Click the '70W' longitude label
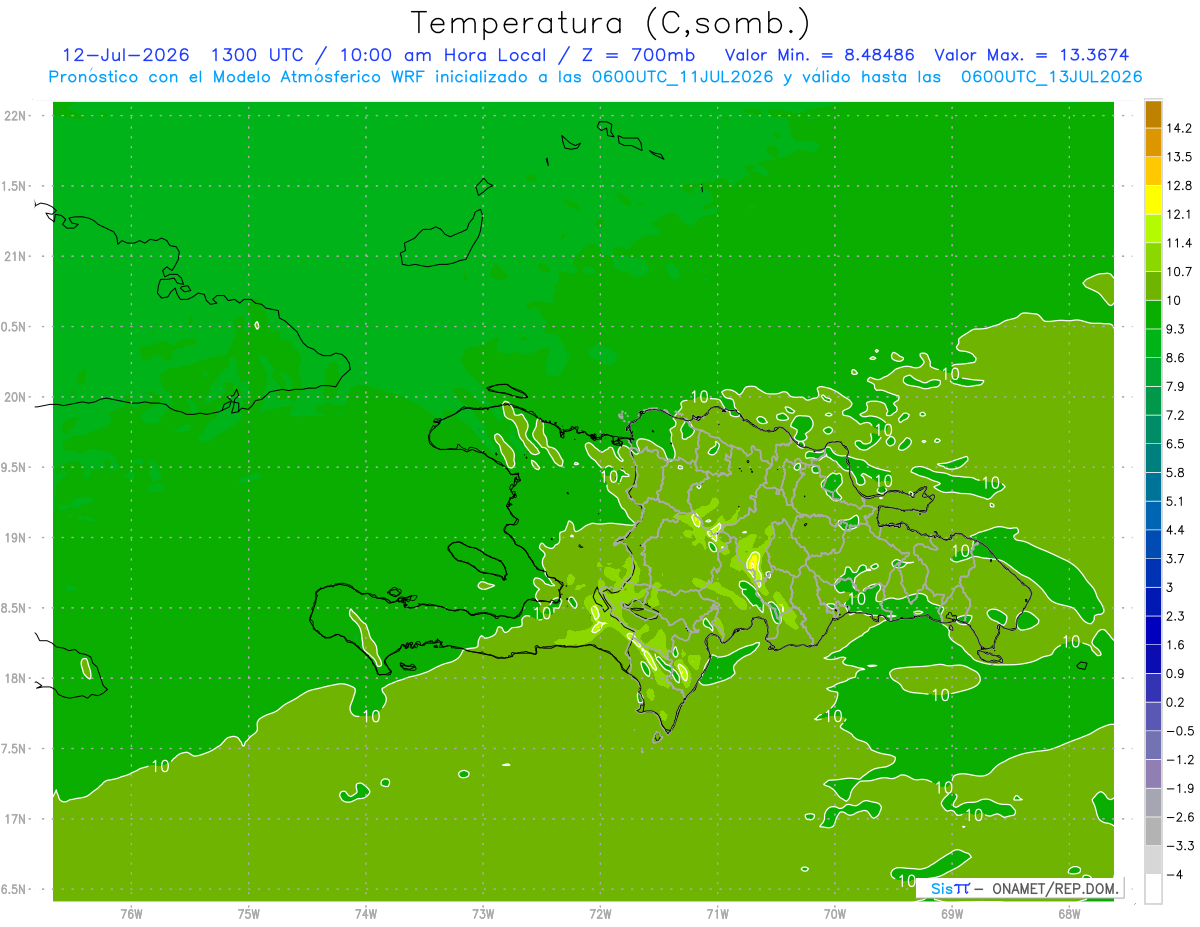 point(835,914)
